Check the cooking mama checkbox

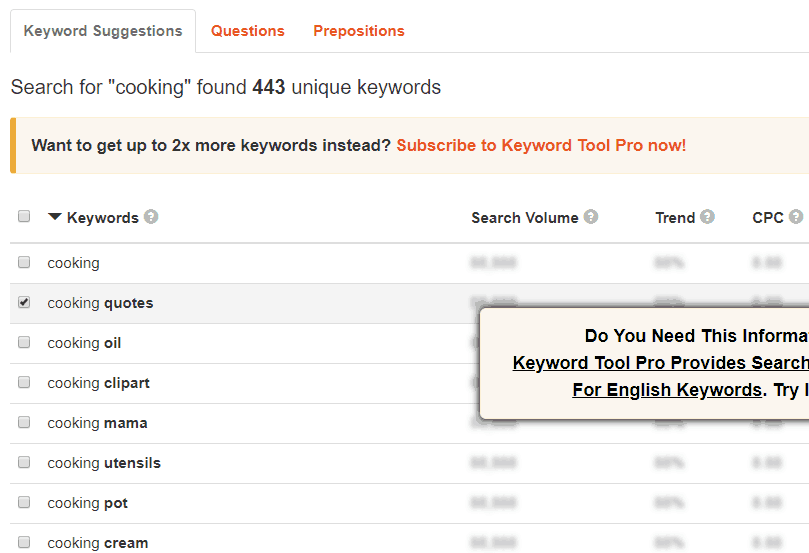click(x=24, y=422)
